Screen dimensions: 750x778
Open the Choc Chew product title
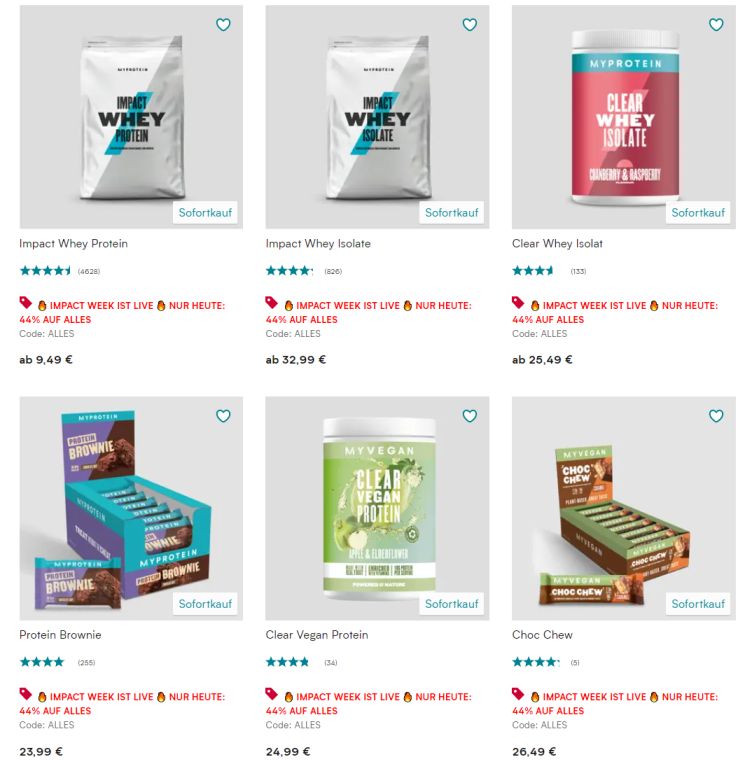[x=542, y=635]
